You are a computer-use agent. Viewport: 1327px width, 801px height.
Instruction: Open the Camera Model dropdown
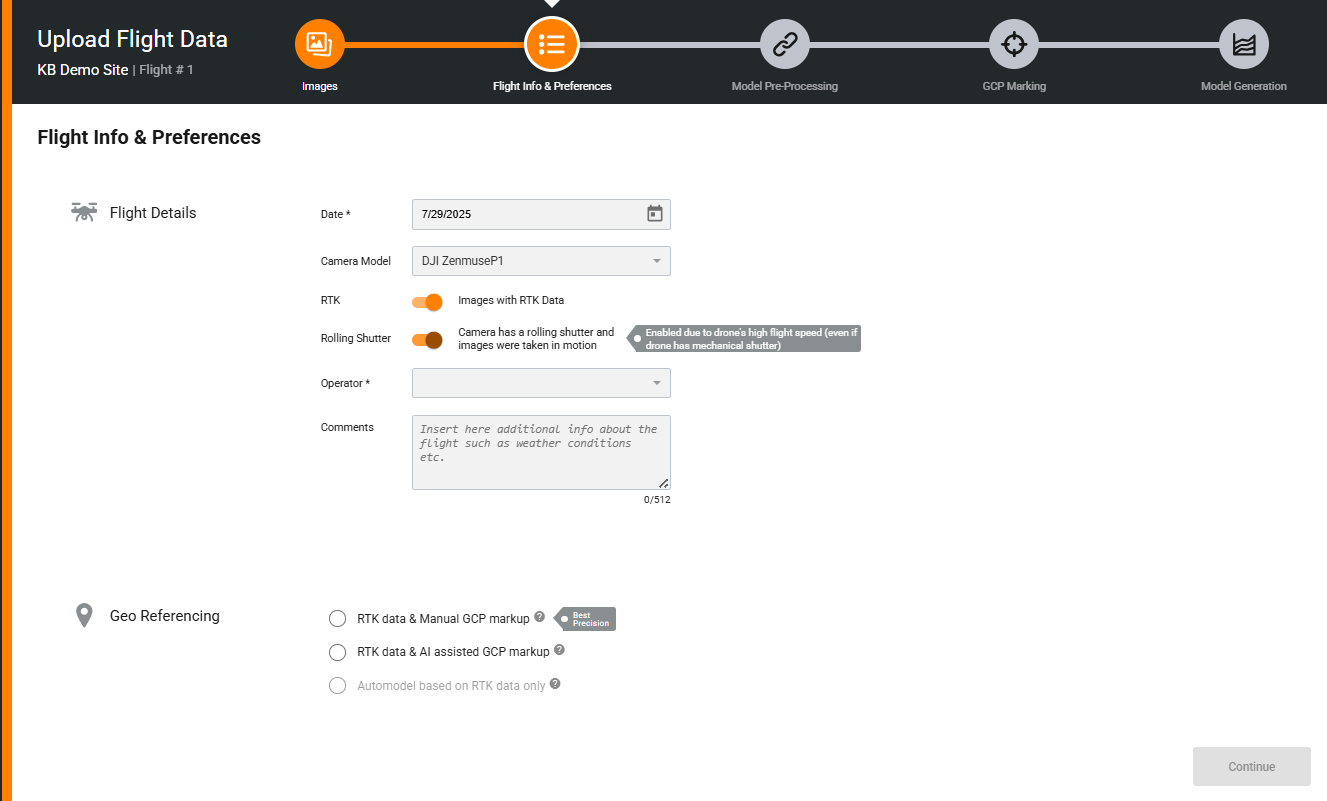point(541,261)
